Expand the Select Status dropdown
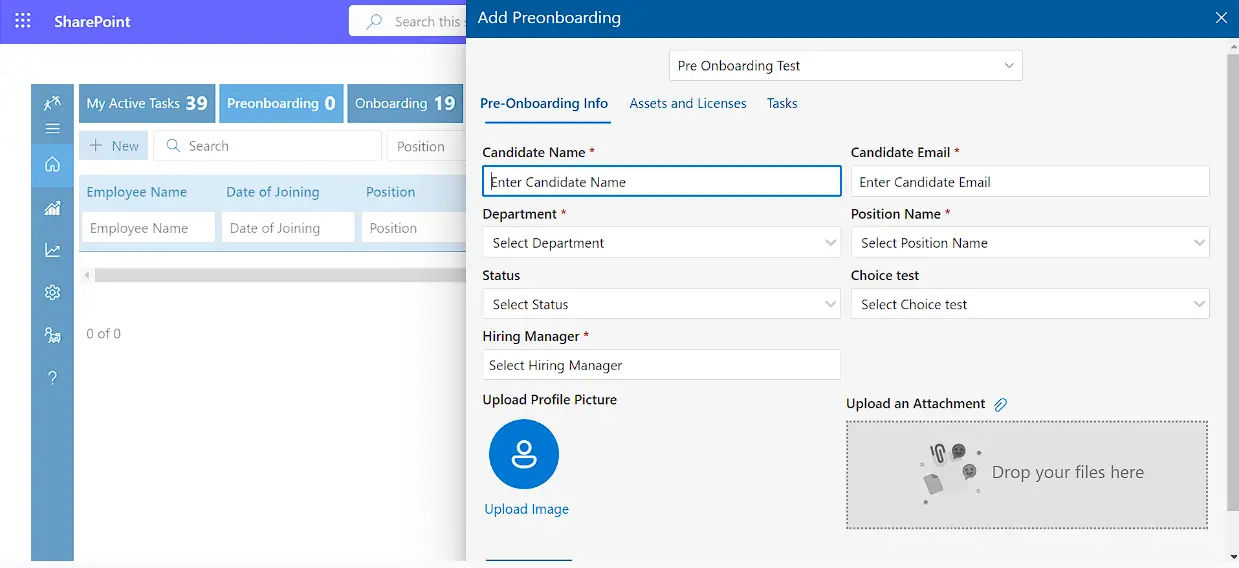1239x568 pixels. coord(660,304)
